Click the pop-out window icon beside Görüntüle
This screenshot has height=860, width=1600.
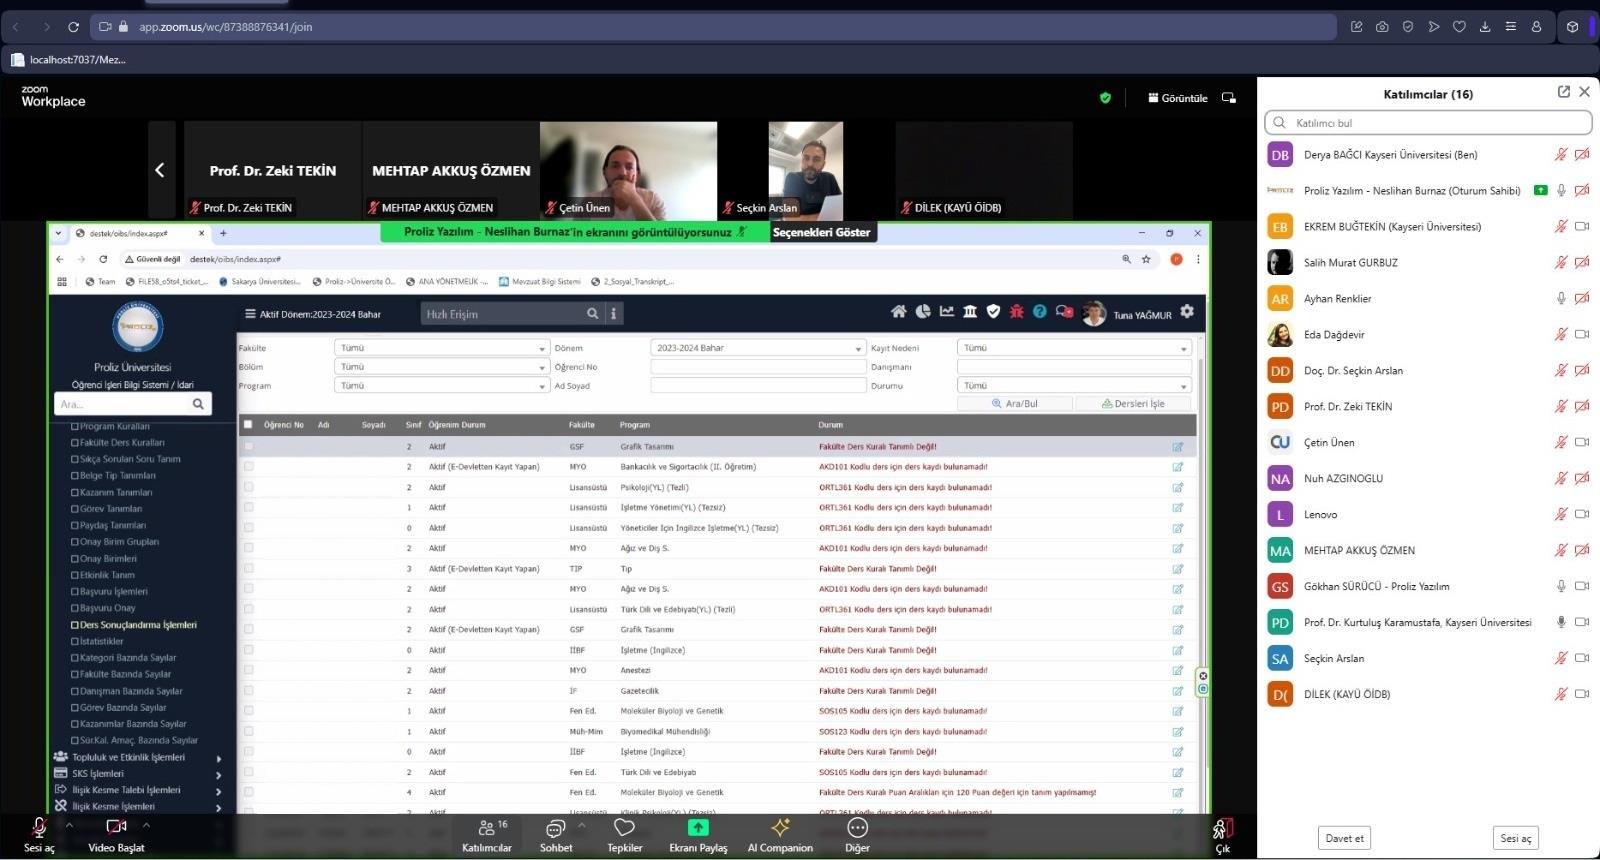coord(1229,98)
